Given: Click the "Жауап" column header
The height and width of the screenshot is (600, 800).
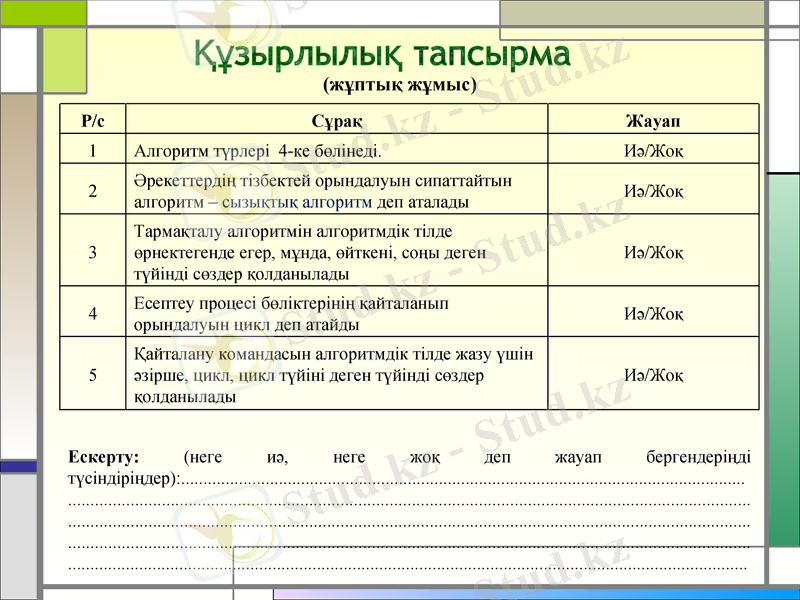Looking at the screenshot, I should [x=651, y=119].
